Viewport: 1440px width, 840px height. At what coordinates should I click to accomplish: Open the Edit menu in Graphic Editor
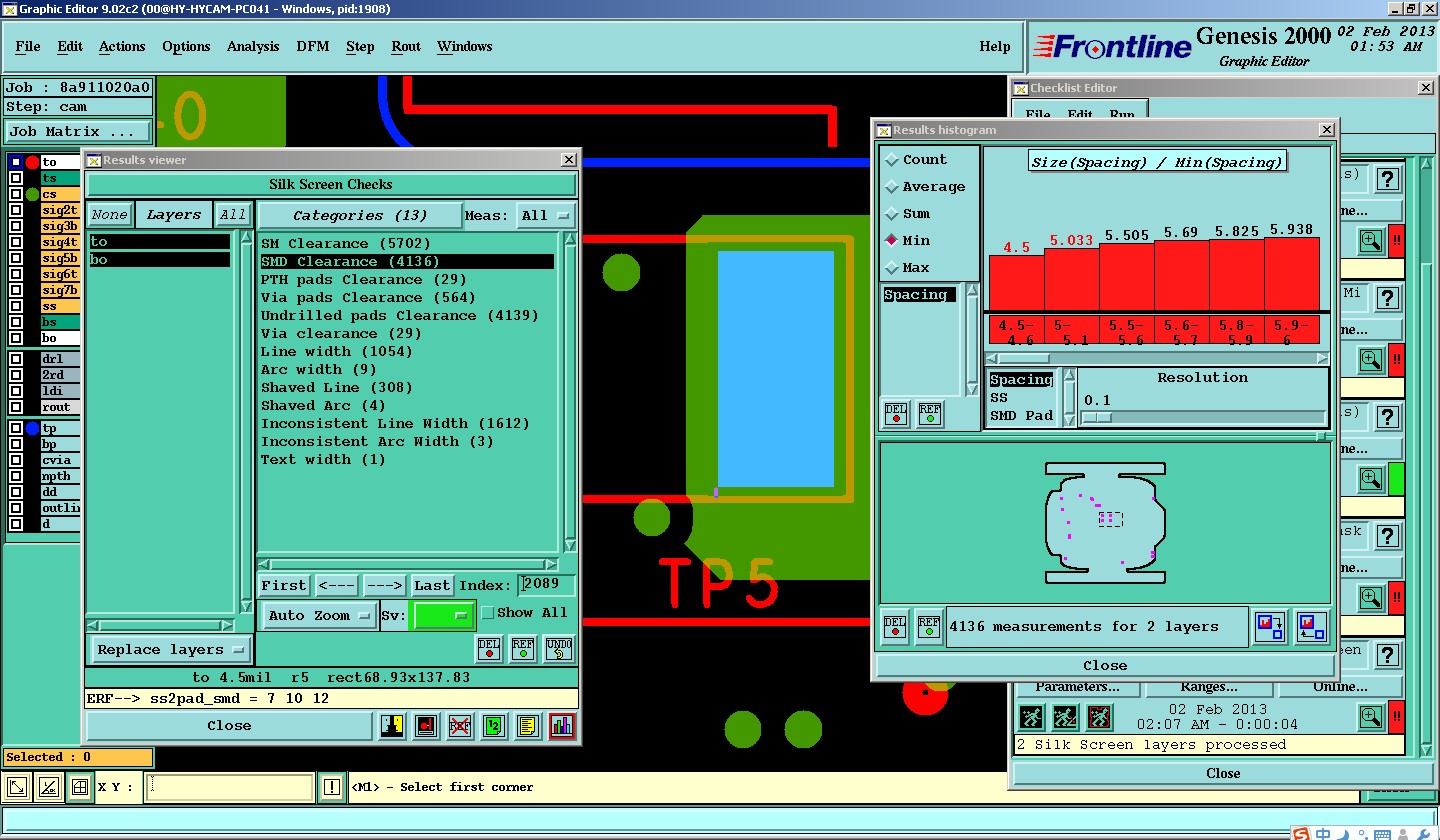click(70, 46)
